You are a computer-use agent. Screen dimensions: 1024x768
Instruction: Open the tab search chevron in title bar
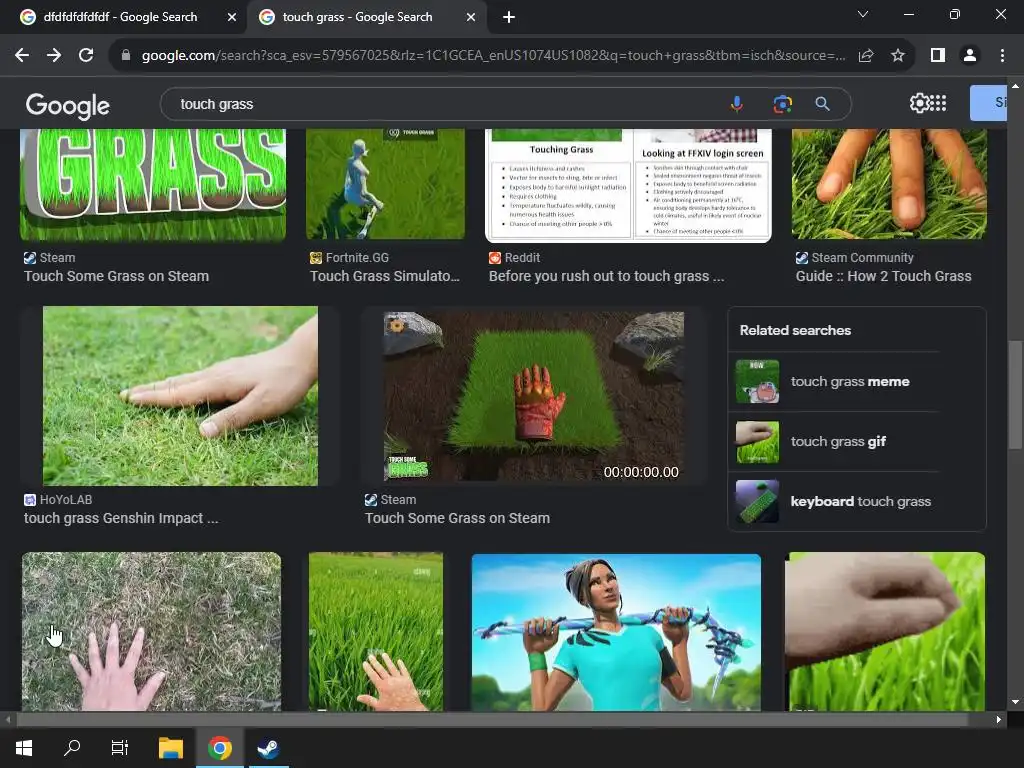click(x=863, y=14)
